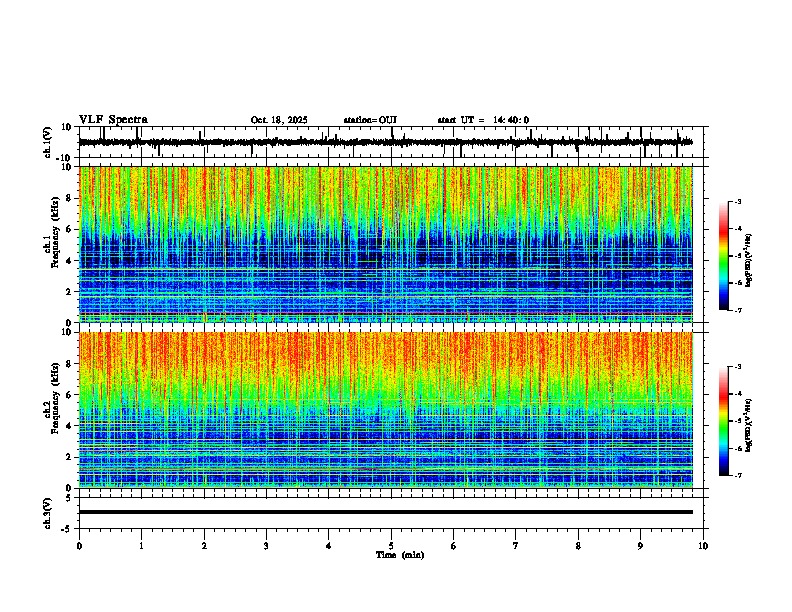
Task: Click the "ch.2 Frequency (kHz)" axis label
Action: 52,398
